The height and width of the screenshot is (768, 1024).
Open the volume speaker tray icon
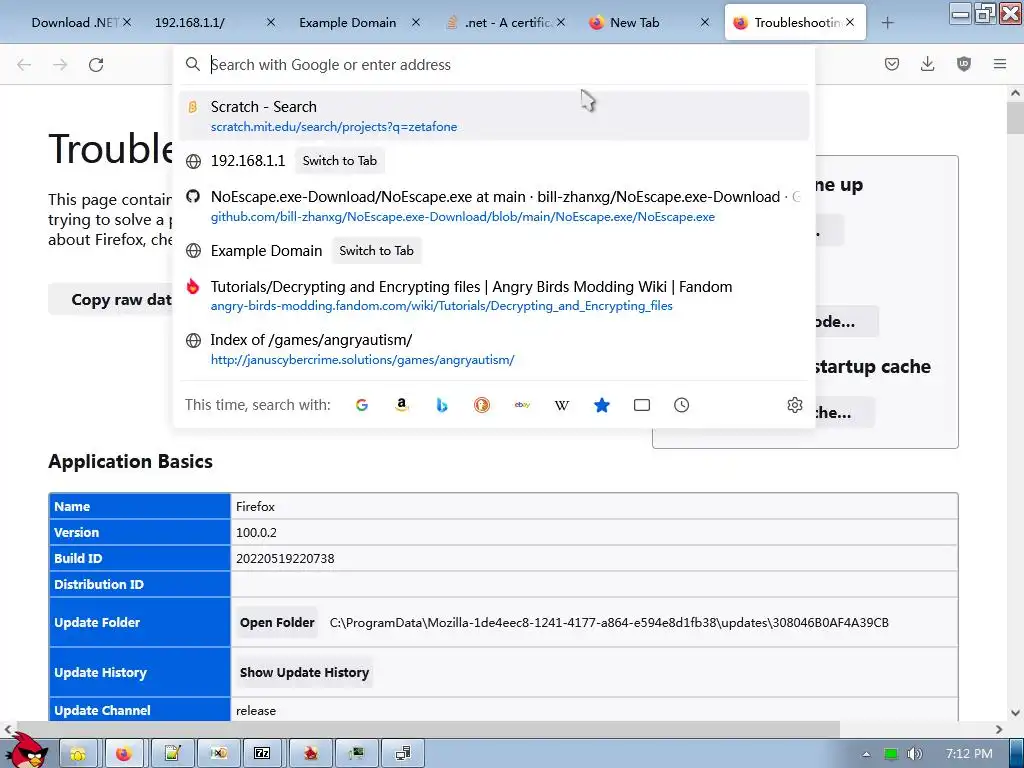click(x=914, y=754)
